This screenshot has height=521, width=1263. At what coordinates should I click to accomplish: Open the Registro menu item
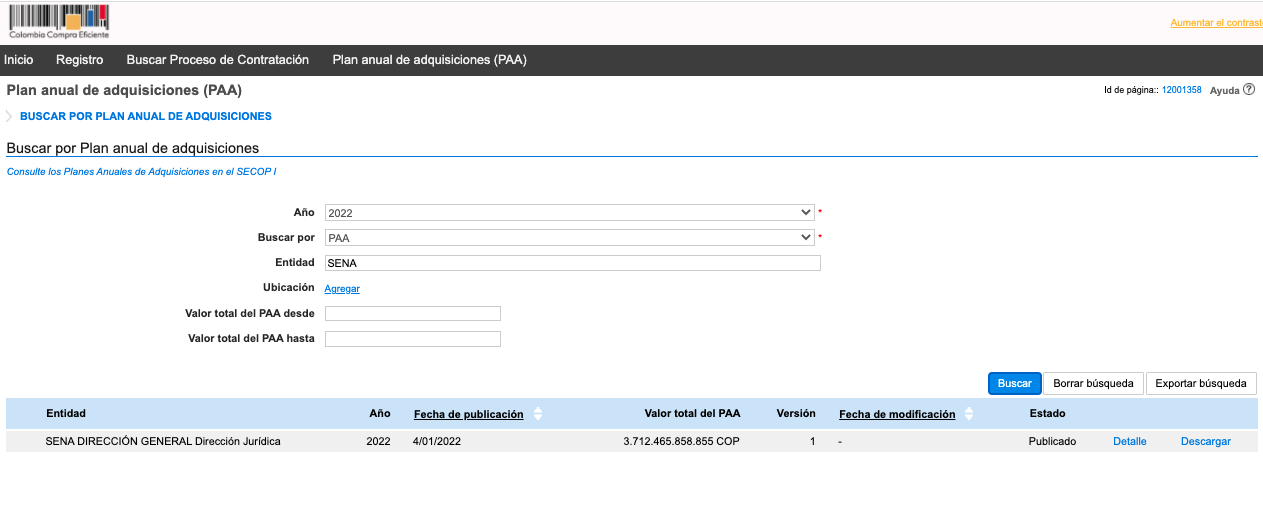click(80, 60)
